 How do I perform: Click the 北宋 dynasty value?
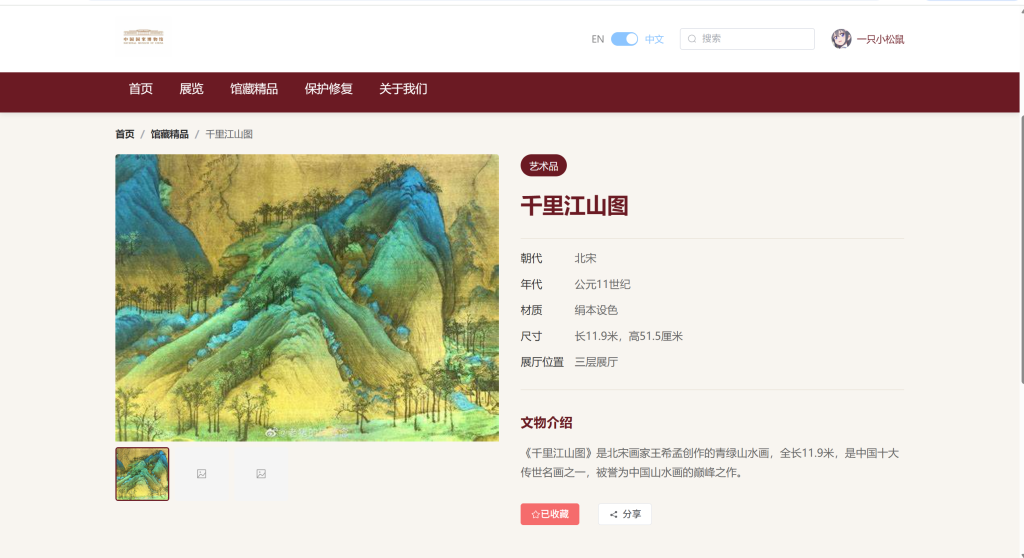click(x=585, y=258)
